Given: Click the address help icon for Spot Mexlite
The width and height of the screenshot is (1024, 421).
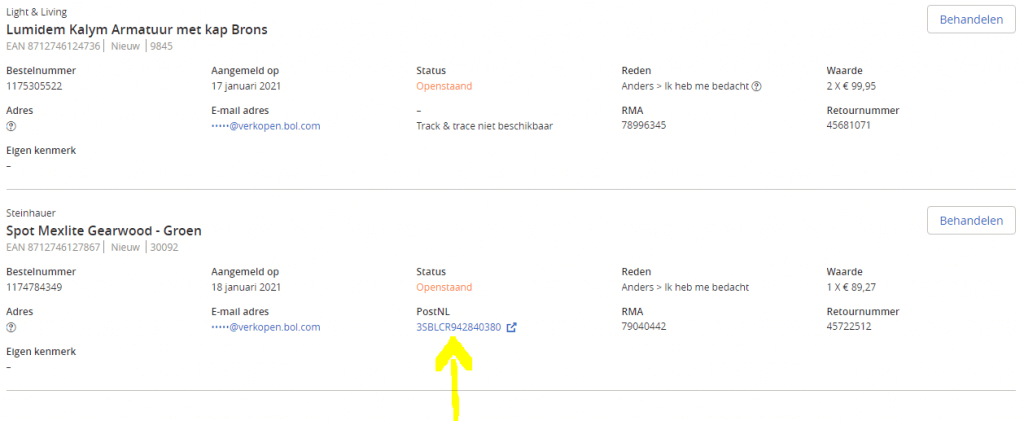Looking at the screenshot, I should pos(11,327).
